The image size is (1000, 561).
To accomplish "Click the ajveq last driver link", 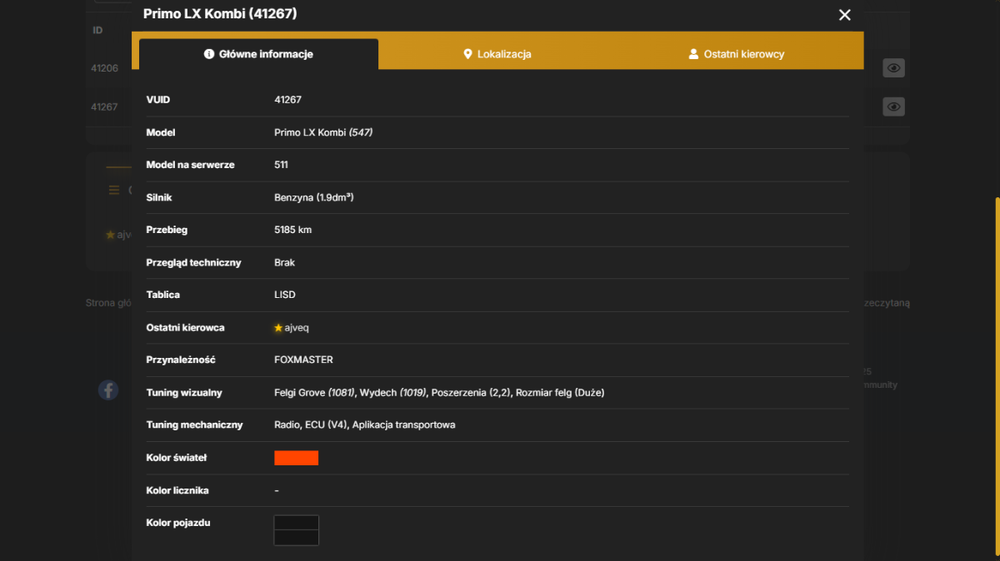I will [x=297, y=328].
